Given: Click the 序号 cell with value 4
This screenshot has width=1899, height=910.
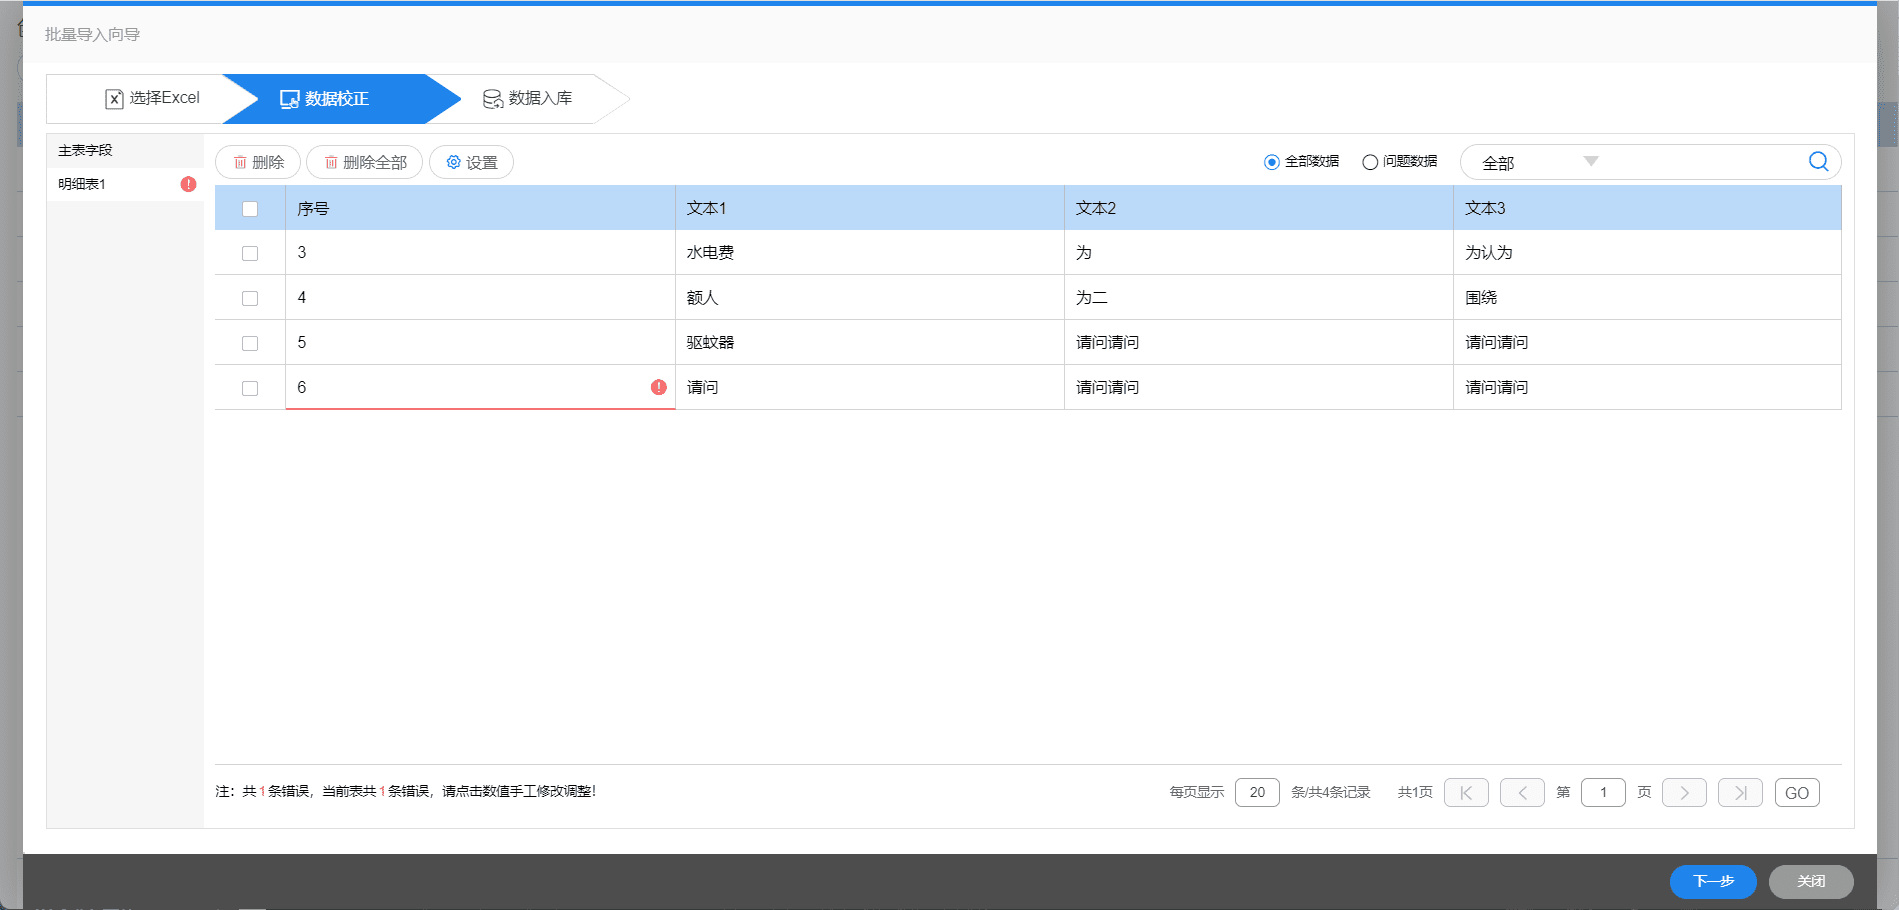Looking at the screenshot, I should click(480, 298).
